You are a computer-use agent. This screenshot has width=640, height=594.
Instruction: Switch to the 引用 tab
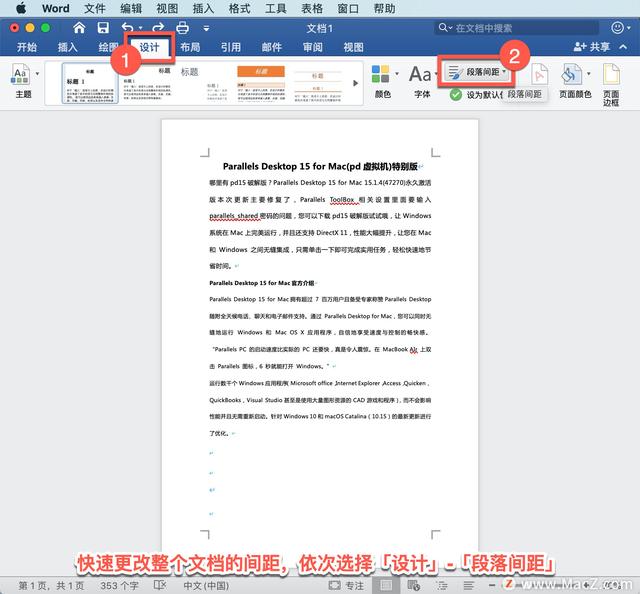[231, 47]
